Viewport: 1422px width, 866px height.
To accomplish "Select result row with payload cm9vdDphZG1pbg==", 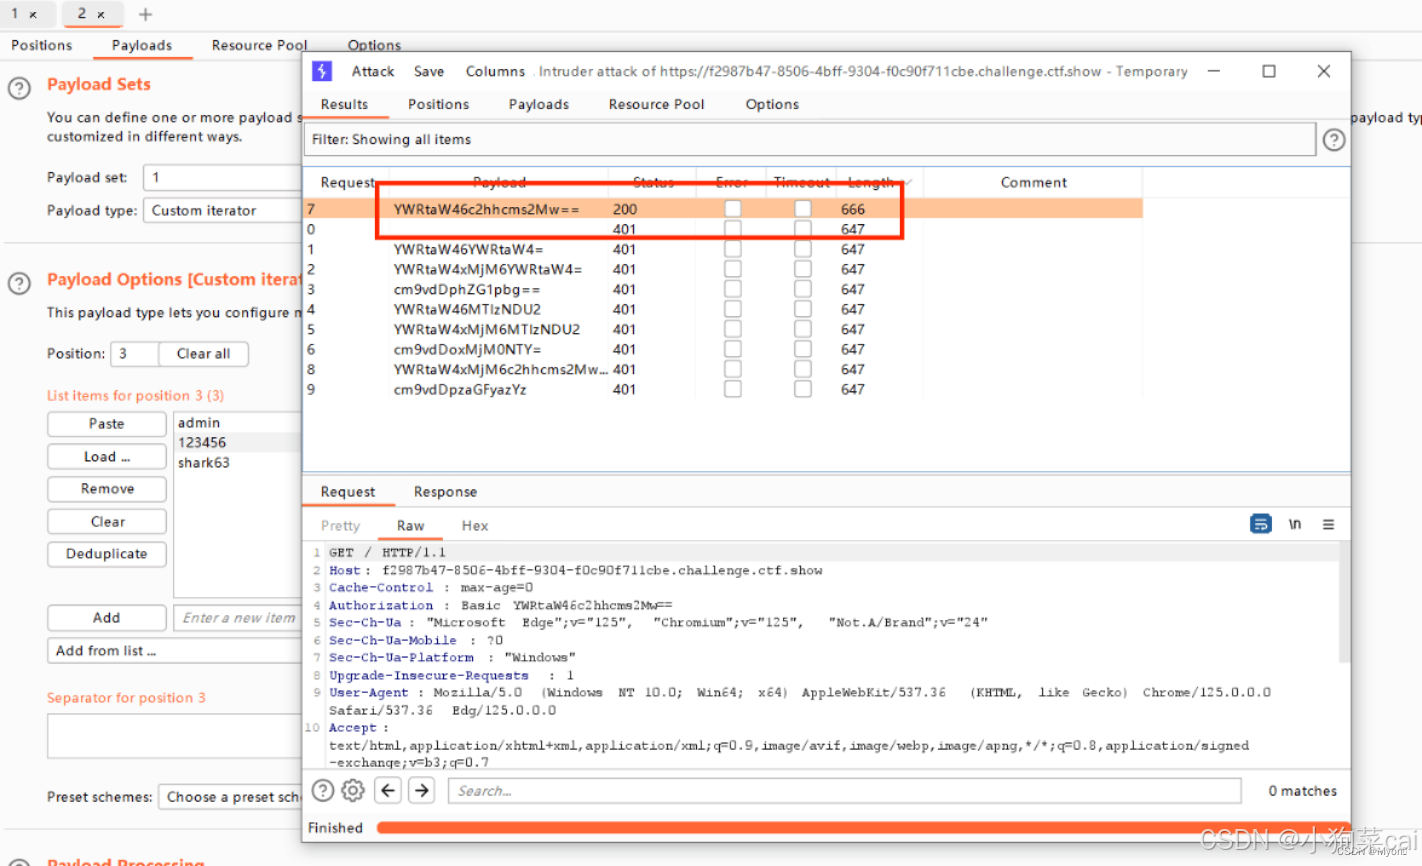I will 723,289.
